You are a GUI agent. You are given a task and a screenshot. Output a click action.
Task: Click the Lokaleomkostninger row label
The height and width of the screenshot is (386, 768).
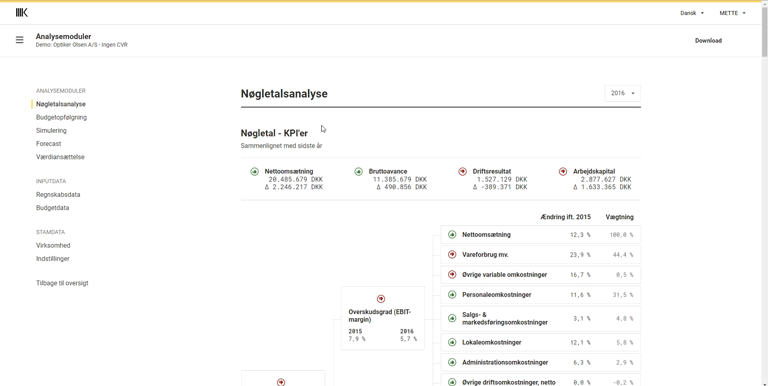pos(491,342)
